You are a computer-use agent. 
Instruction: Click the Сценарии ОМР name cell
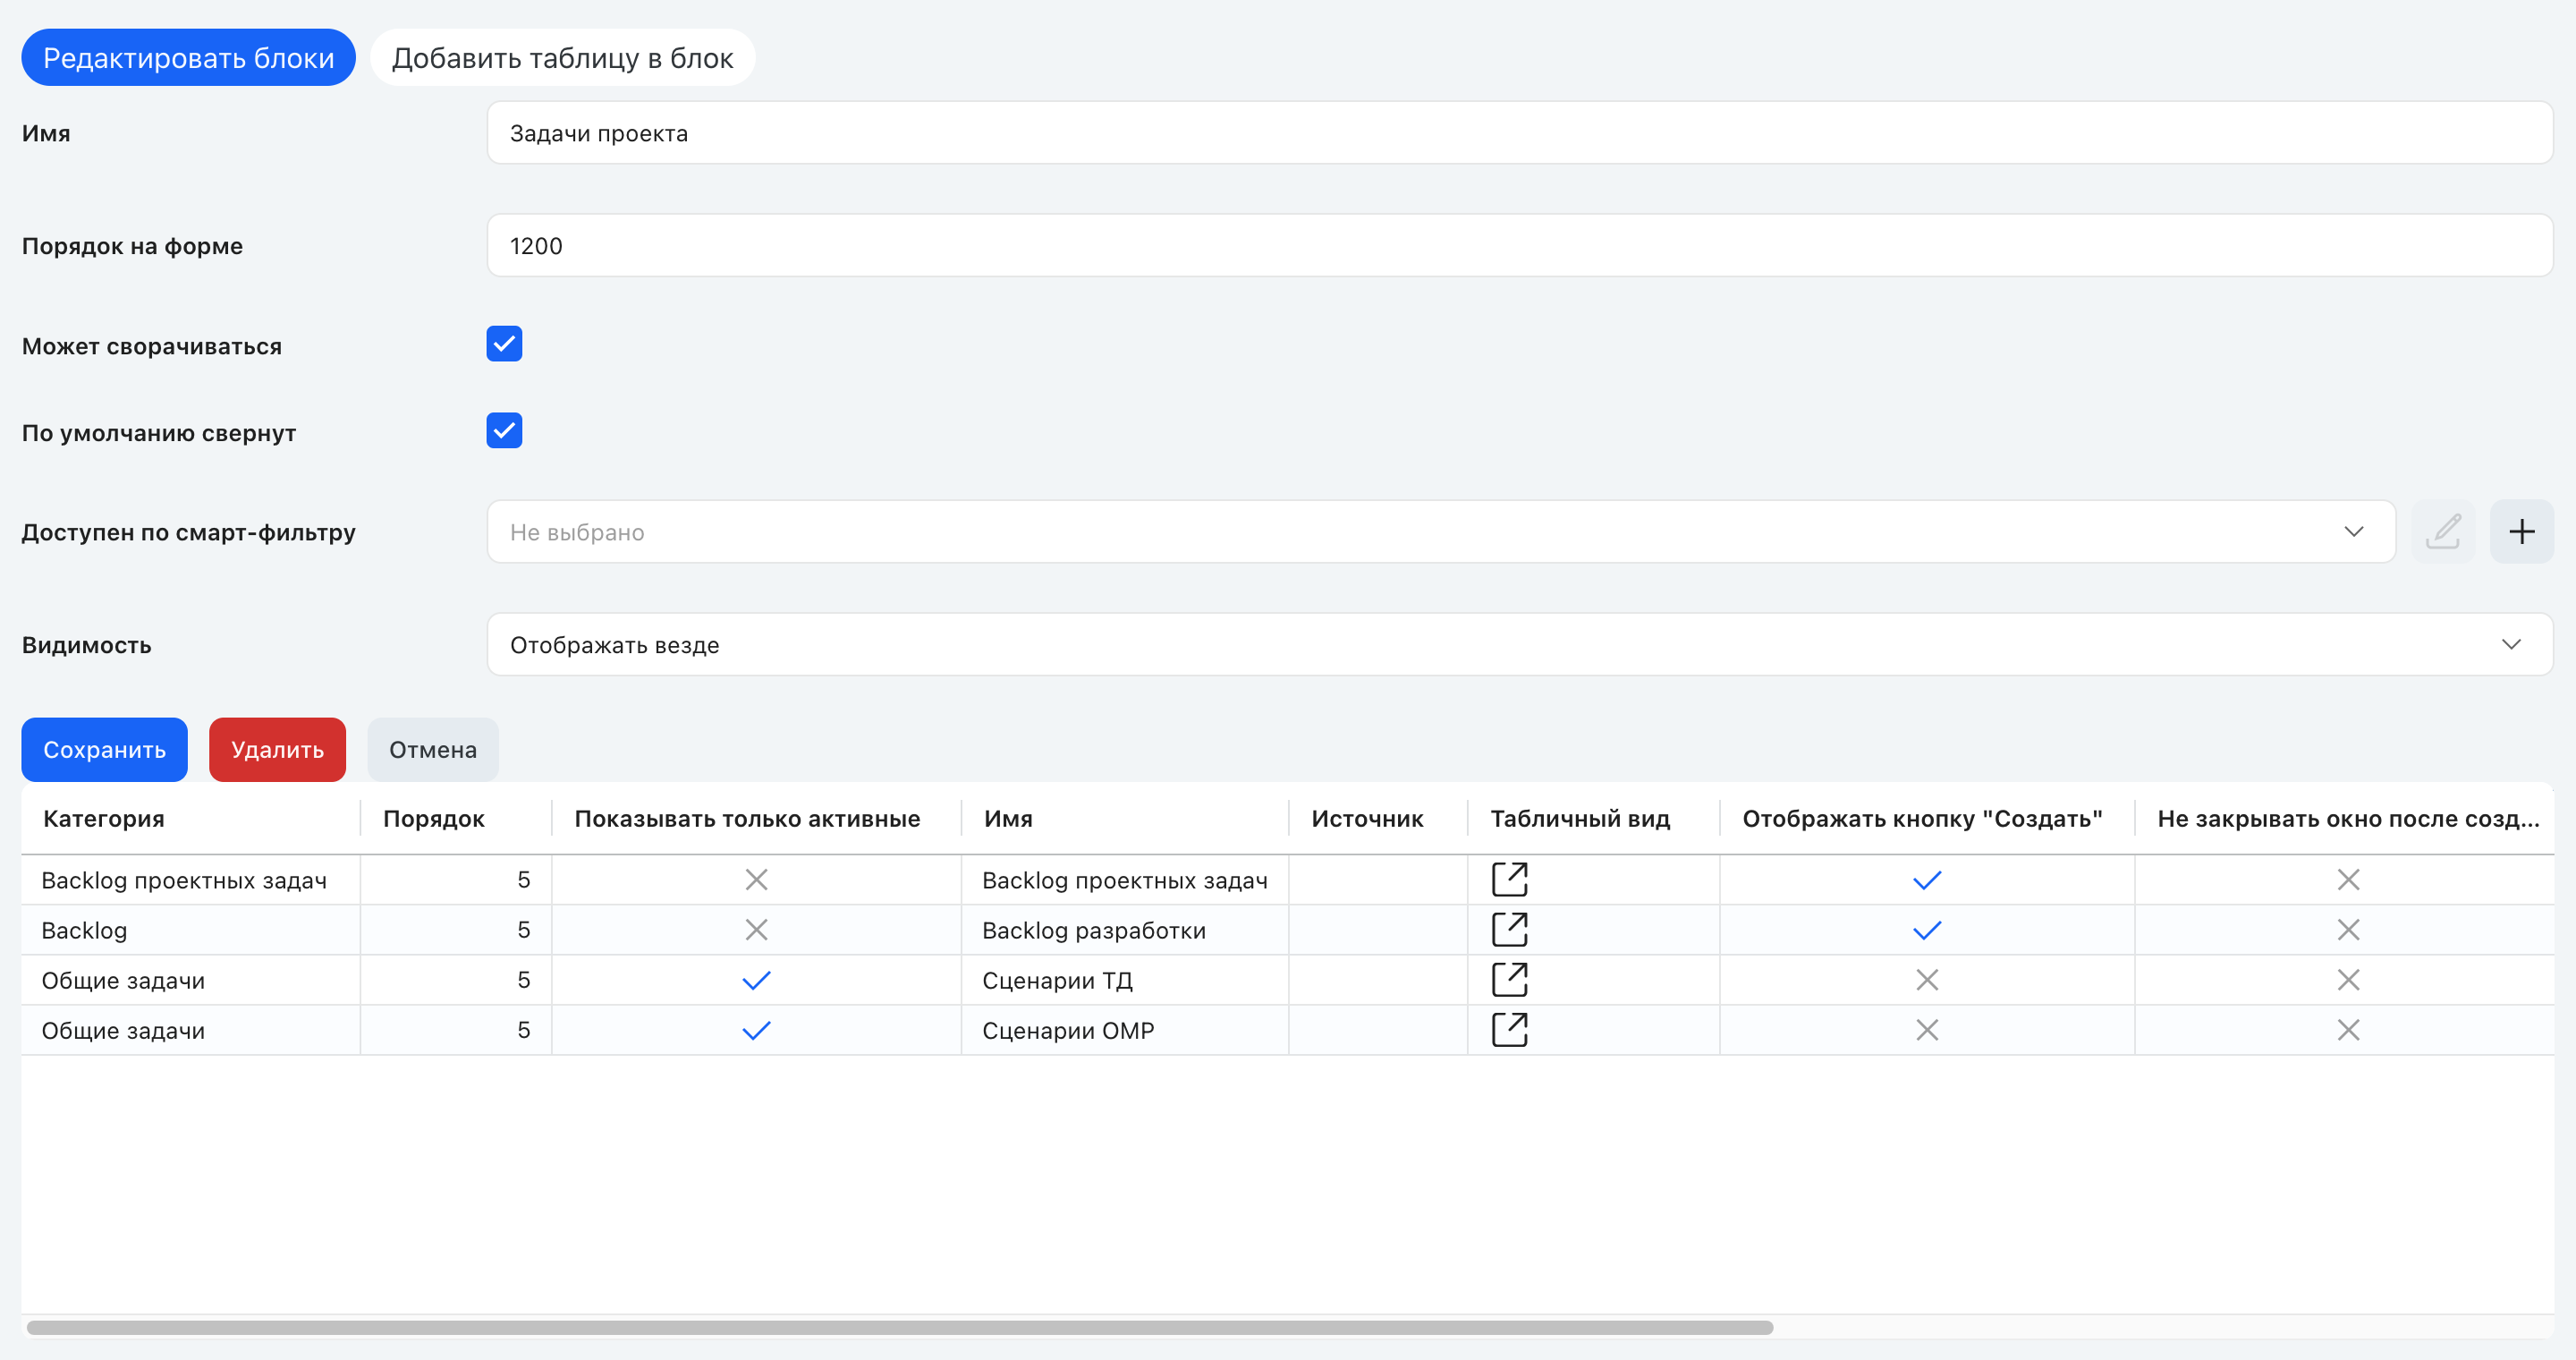tap(1124, 1030)
